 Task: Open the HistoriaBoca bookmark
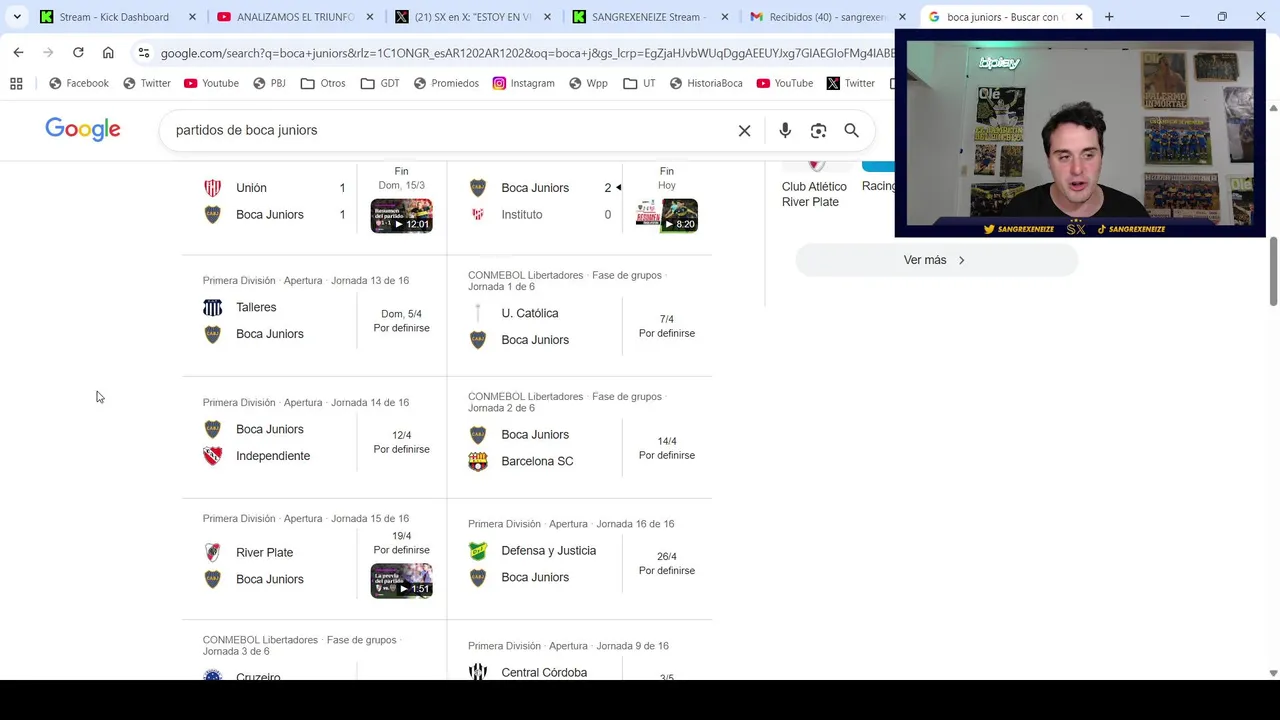[x=705, y=83]
